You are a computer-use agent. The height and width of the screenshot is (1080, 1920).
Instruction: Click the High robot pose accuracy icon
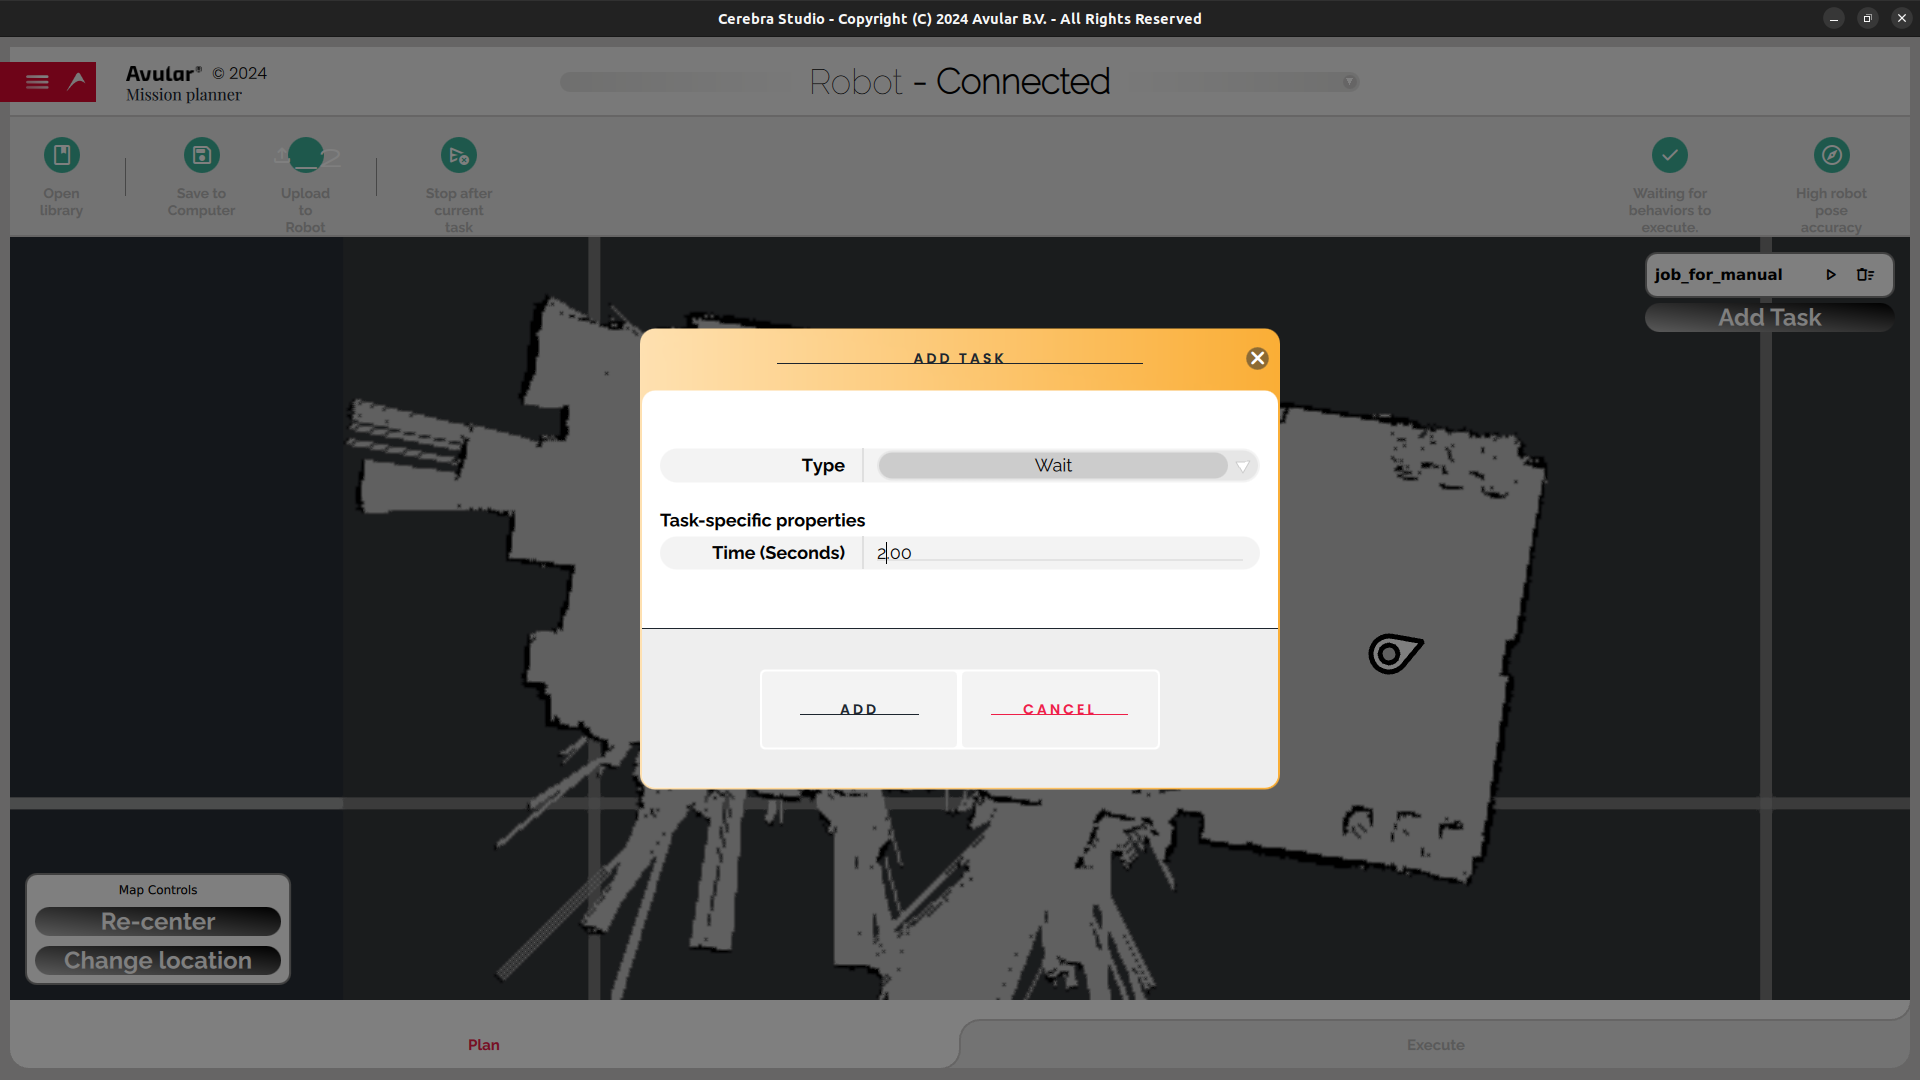(1832, 154)
